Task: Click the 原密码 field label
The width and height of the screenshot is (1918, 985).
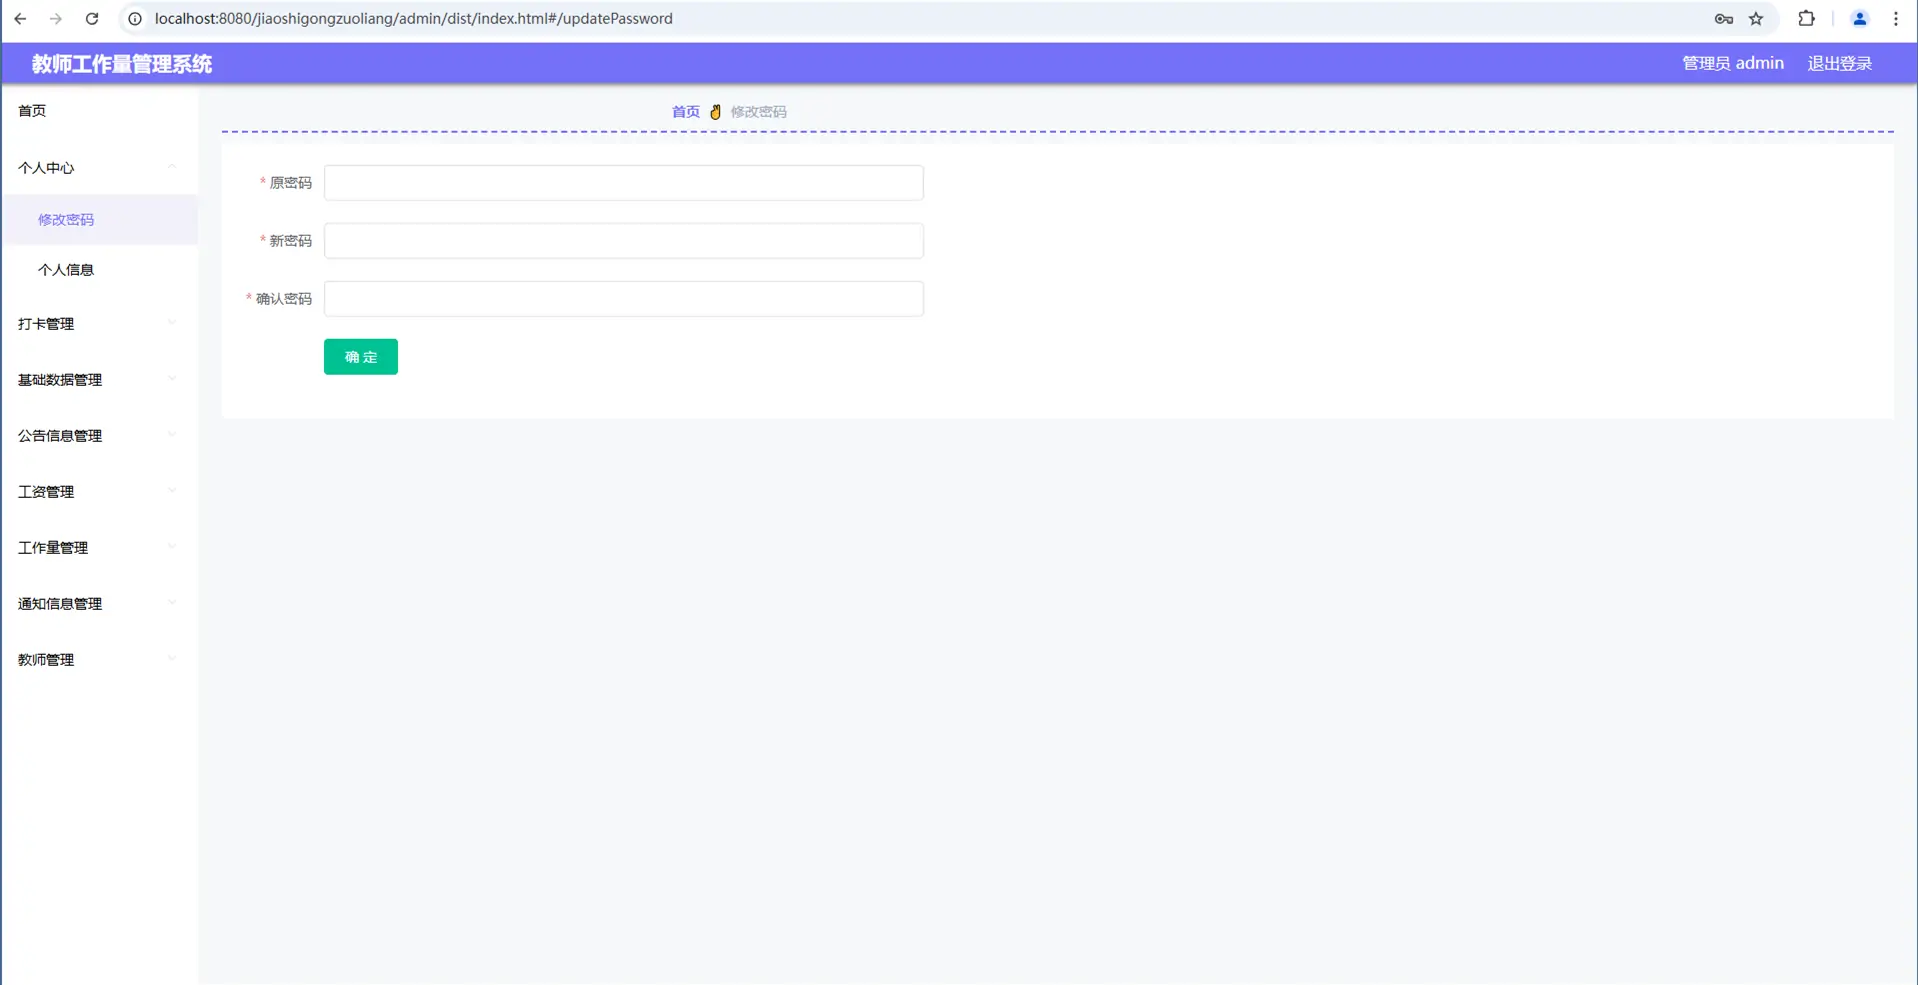Action: pos(291,183)
